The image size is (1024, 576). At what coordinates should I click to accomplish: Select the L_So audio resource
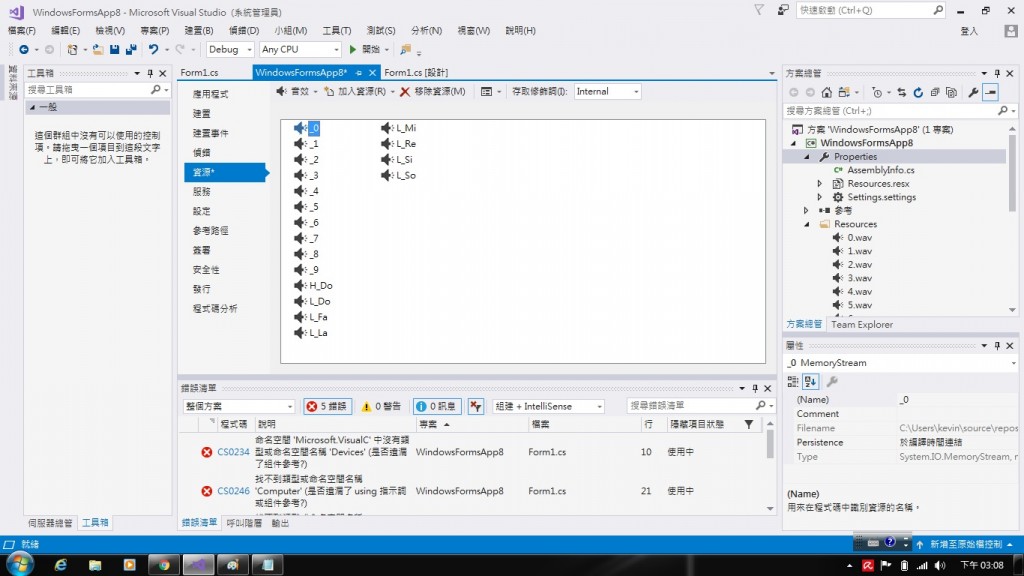pos(398,175)
